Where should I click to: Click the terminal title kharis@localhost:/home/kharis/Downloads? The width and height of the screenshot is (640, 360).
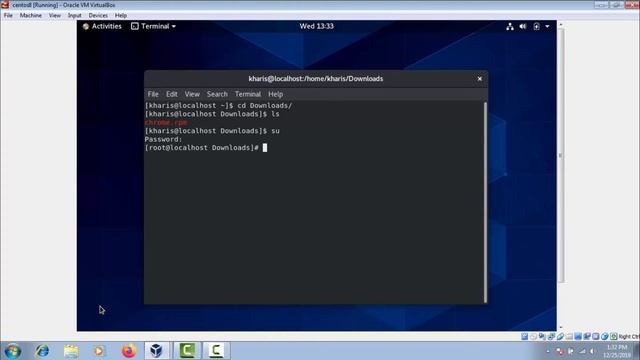click(x=316, y=79)
